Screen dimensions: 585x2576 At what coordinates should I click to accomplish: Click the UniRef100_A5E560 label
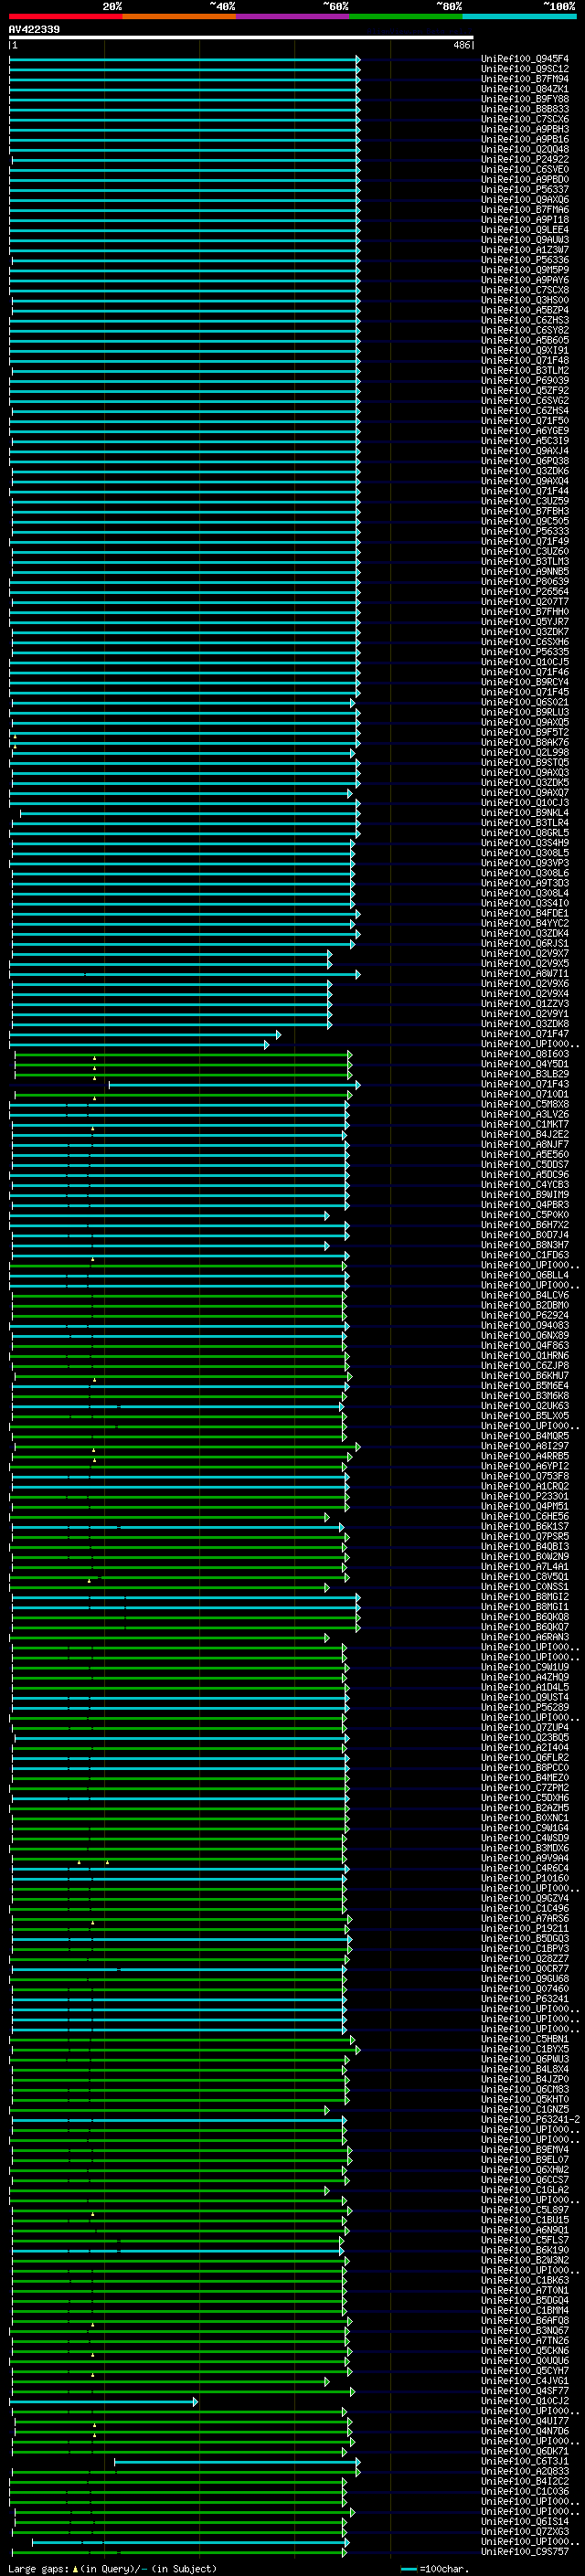pos(525,1154)
